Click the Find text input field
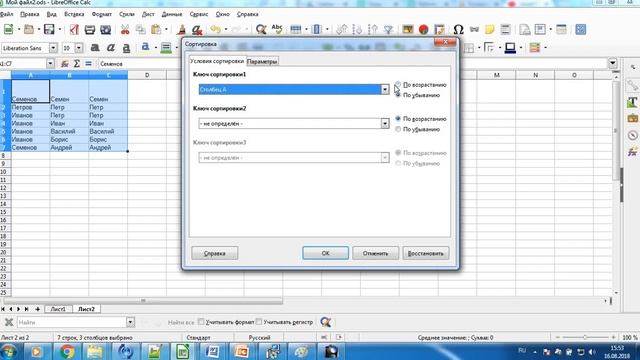The height and width of the screenshot is (360, 640). click(x=72, y=322)
